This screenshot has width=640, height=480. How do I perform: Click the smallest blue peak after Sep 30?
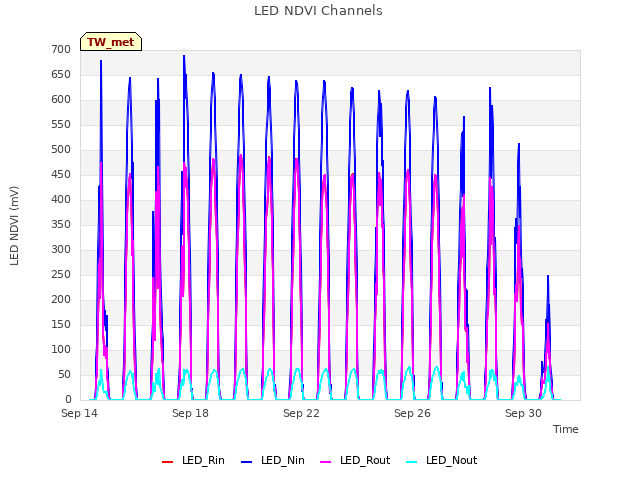548,278
